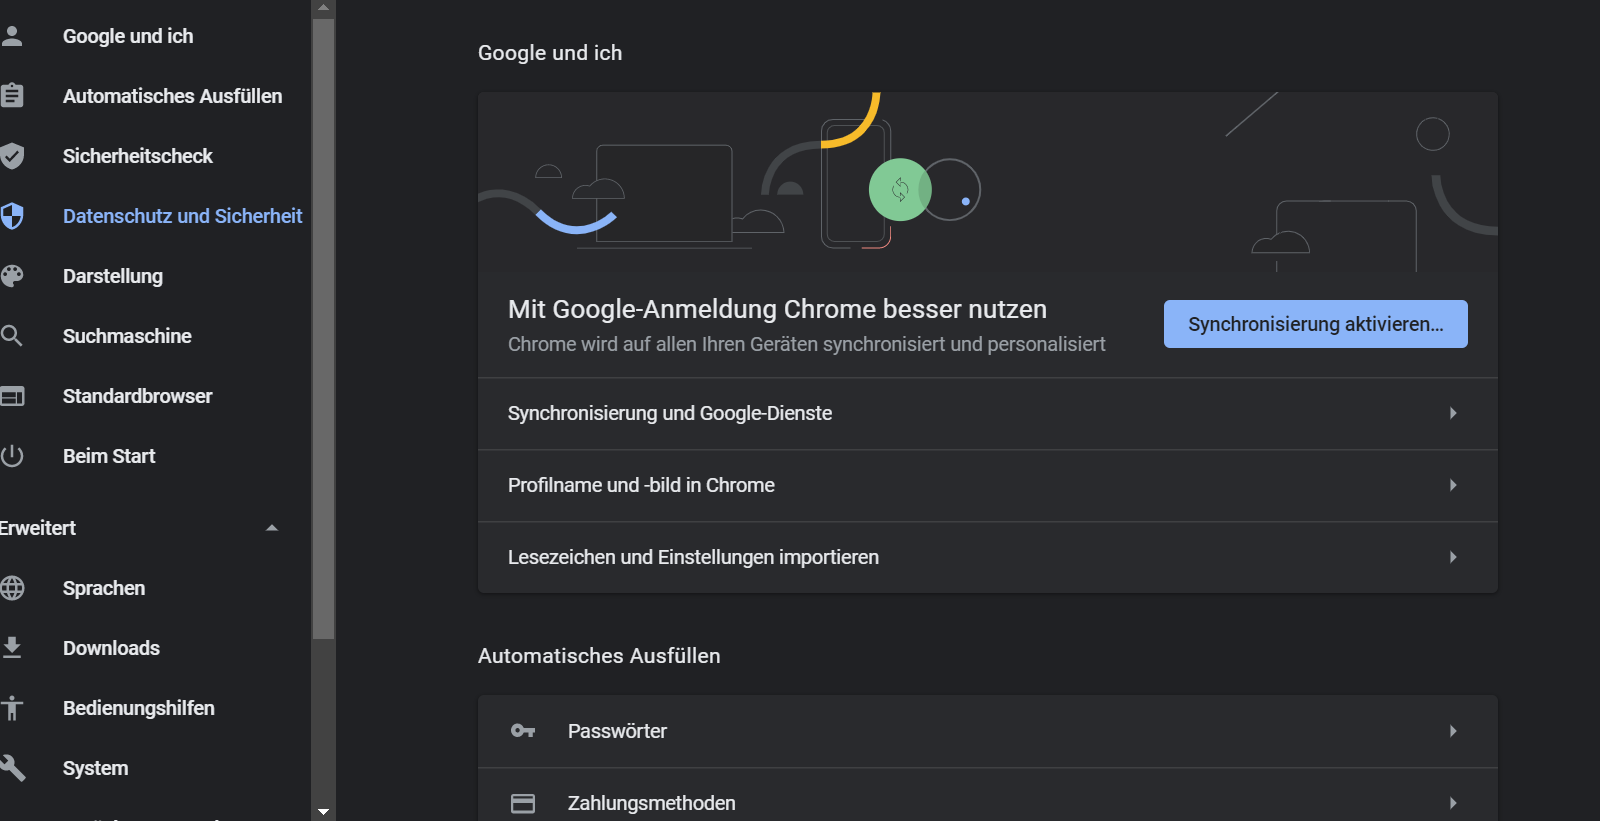Image resolution: width=1600 pixels, height=821 pixels.
Task: Click the key icon next to Passwörter
Action: (523, 731)
